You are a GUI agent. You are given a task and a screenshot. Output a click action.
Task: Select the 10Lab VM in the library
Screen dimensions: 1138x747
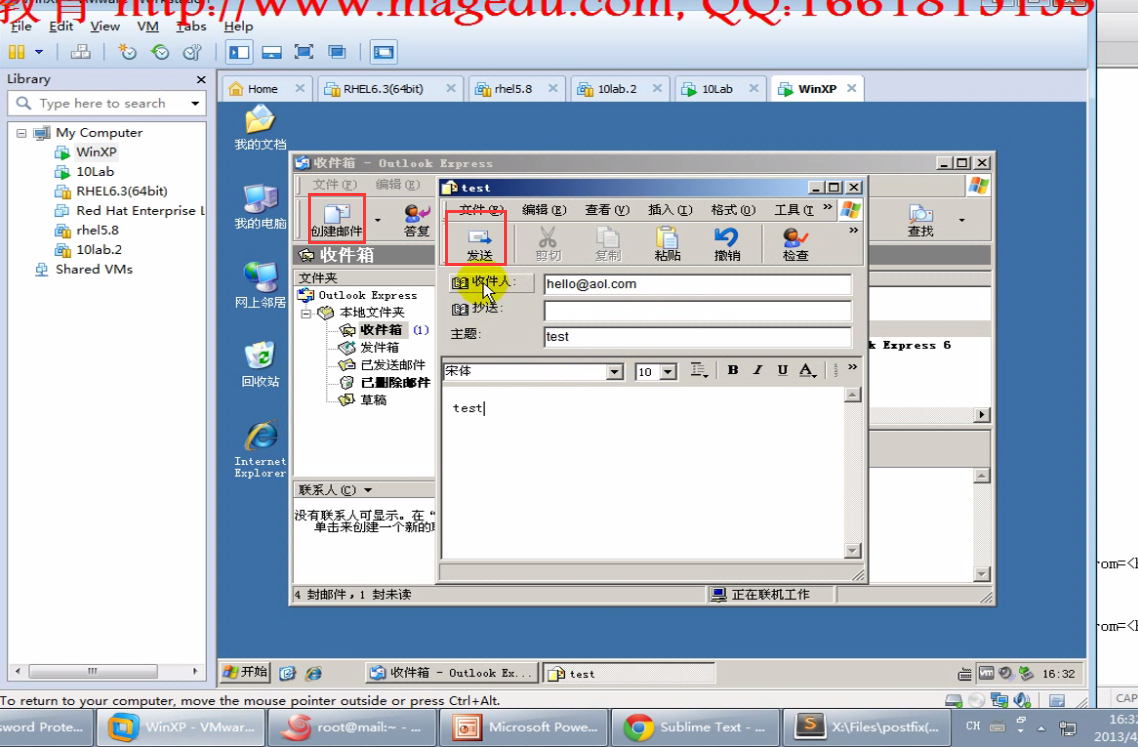click(95, 172)
